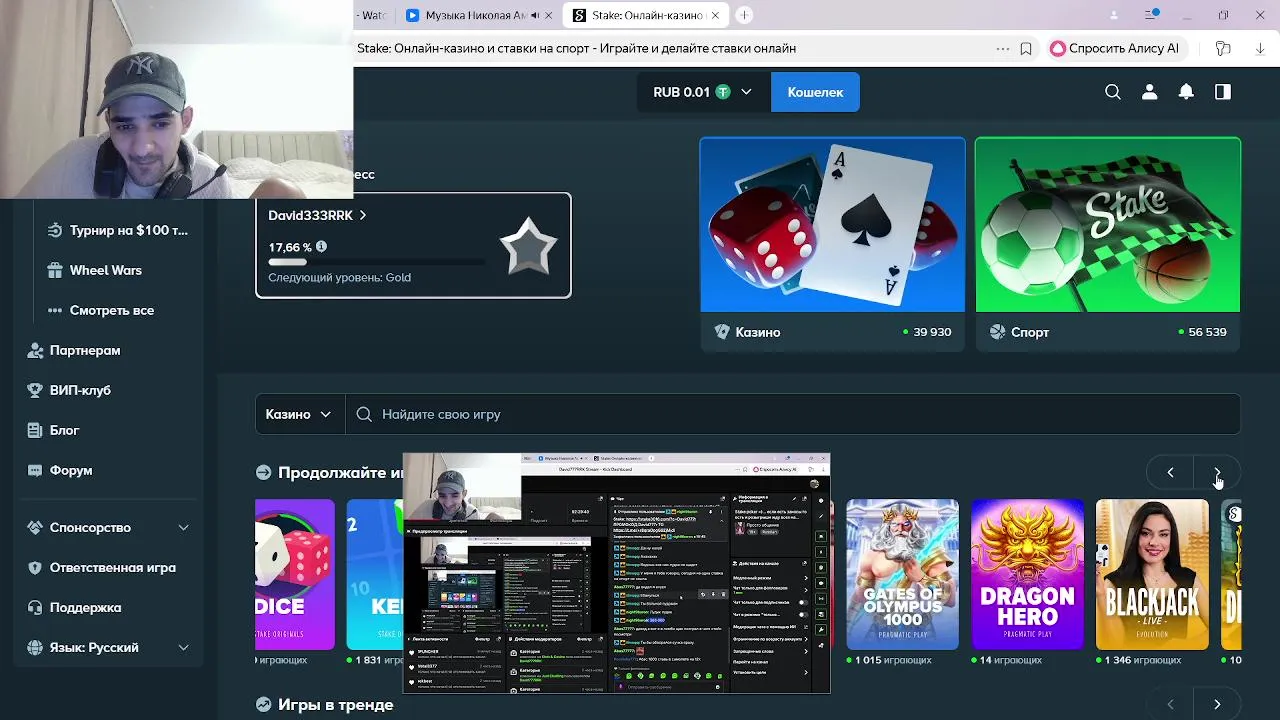The width and height of the screenshot is (1280, 720).
Task: Switch to the Watc browser tab
Action: coord(373,15)
